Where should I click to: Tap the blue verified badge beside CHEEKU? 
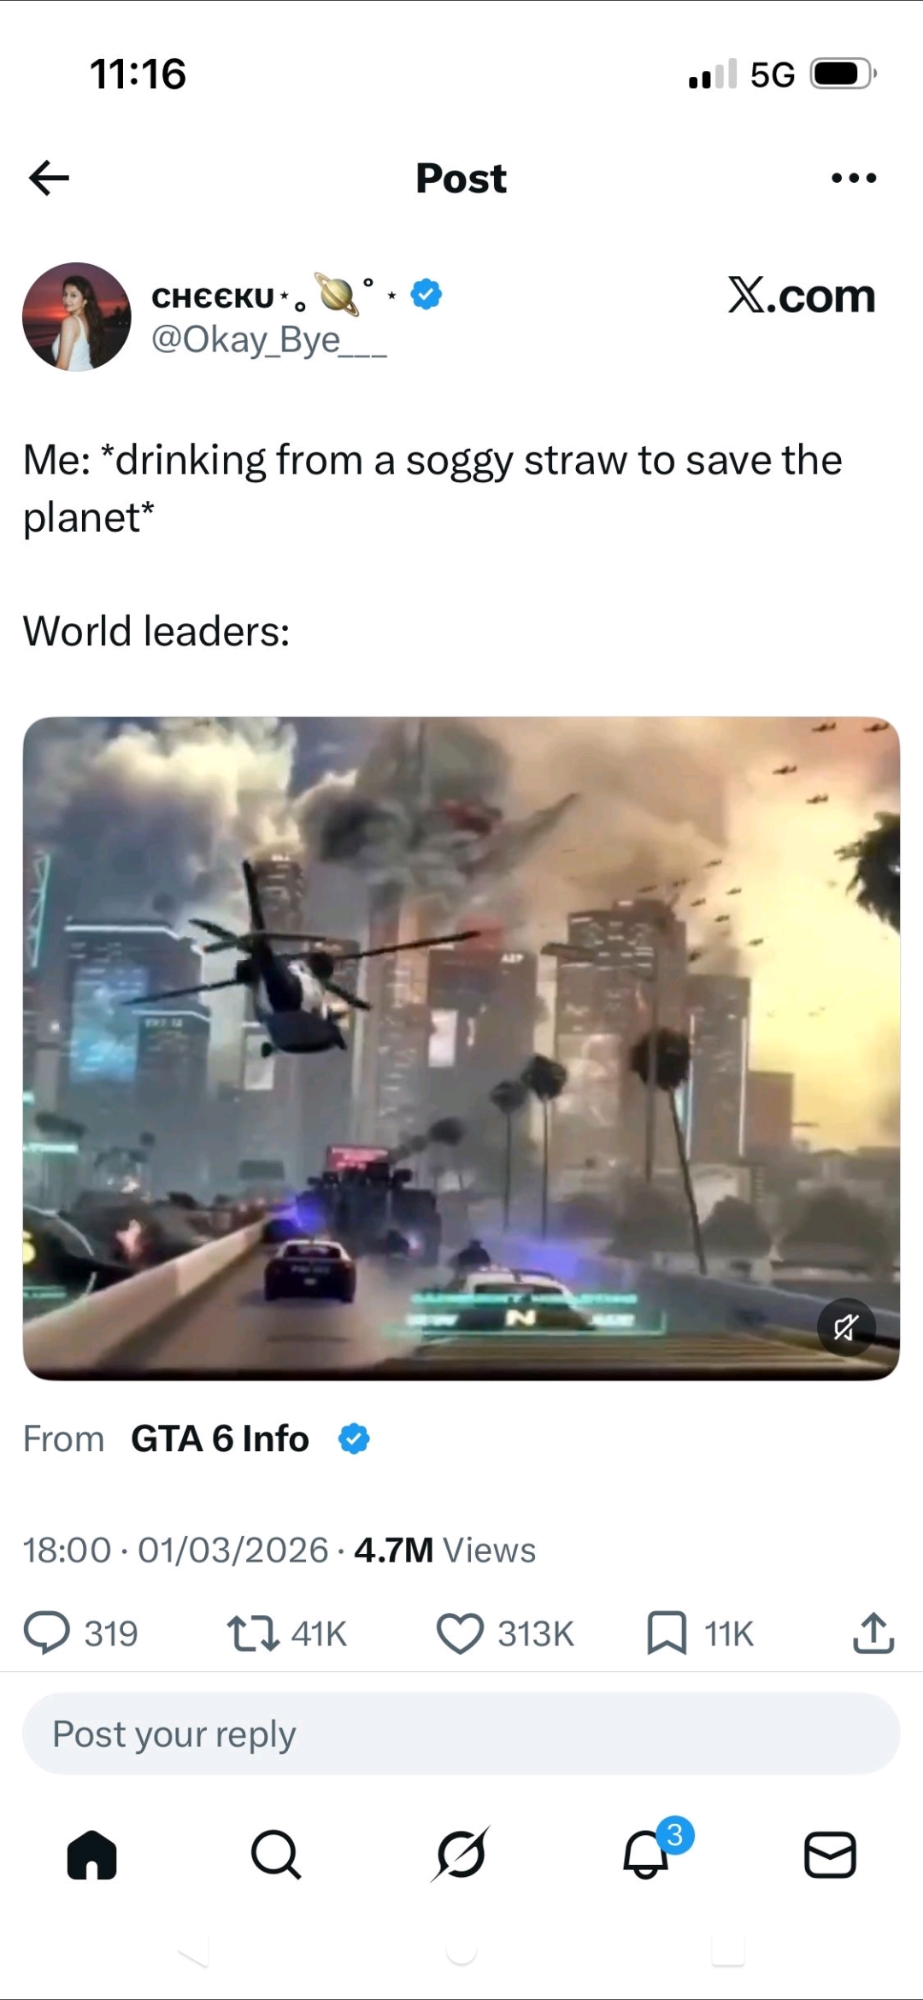(x=427, y=294)
